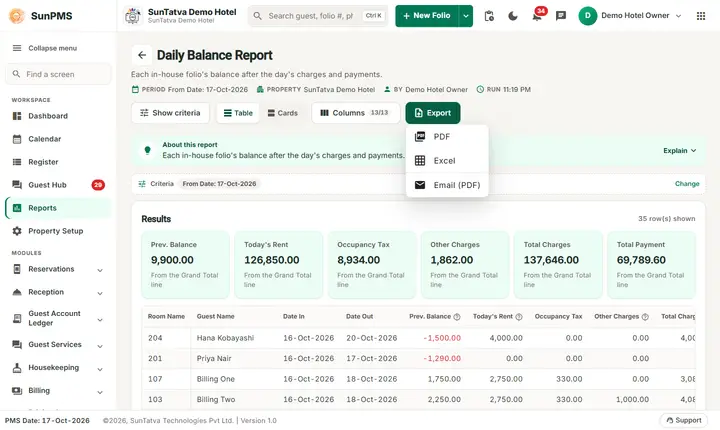Click help icon next to Other Charges column
720x430 pixels.
point(645,317)
